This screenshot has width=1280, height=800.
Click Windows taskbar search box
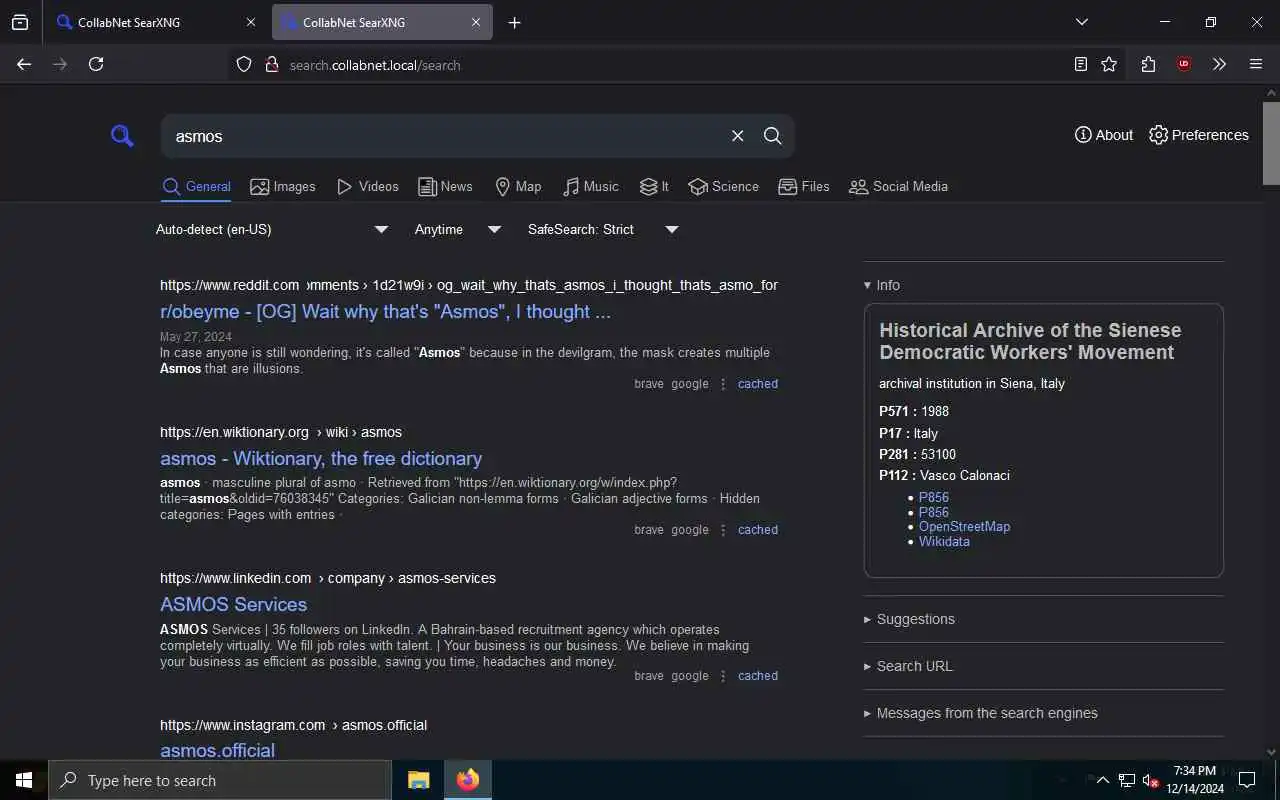click(x=220, y=780)
